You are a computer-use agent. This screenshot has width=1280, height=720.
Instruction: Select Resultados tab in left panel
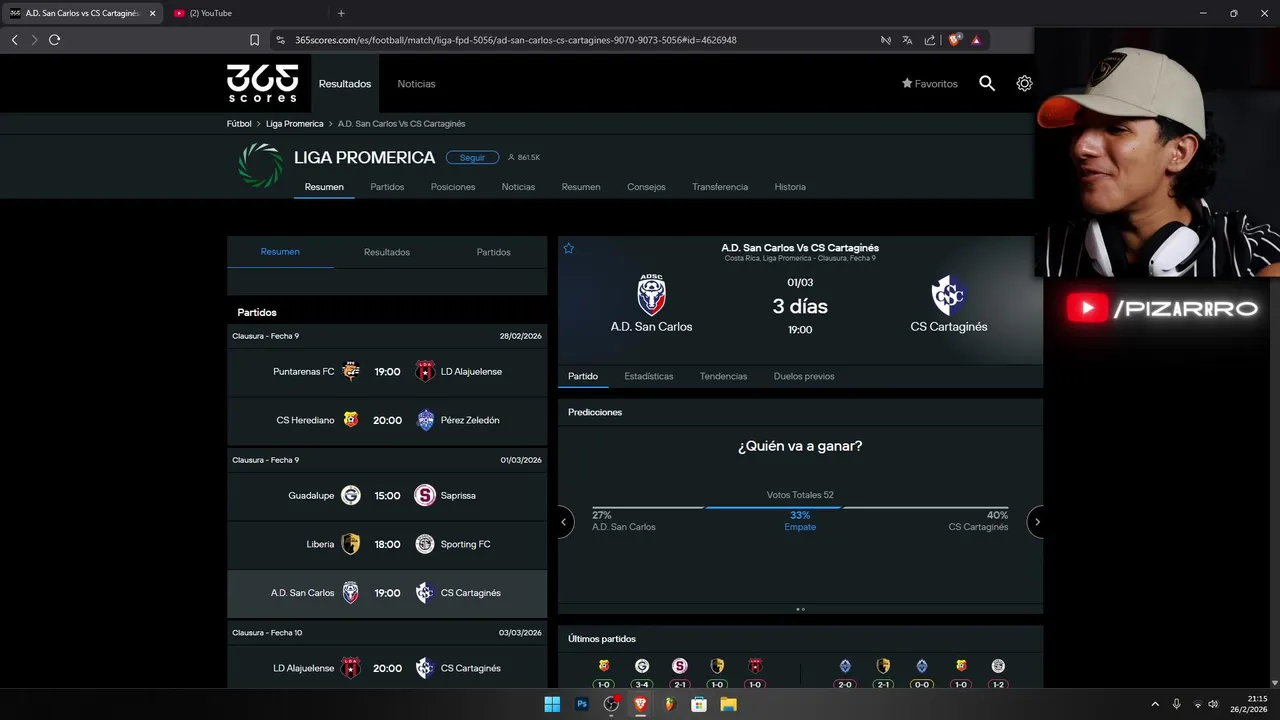pyautogui.click(x=387, y=252)
